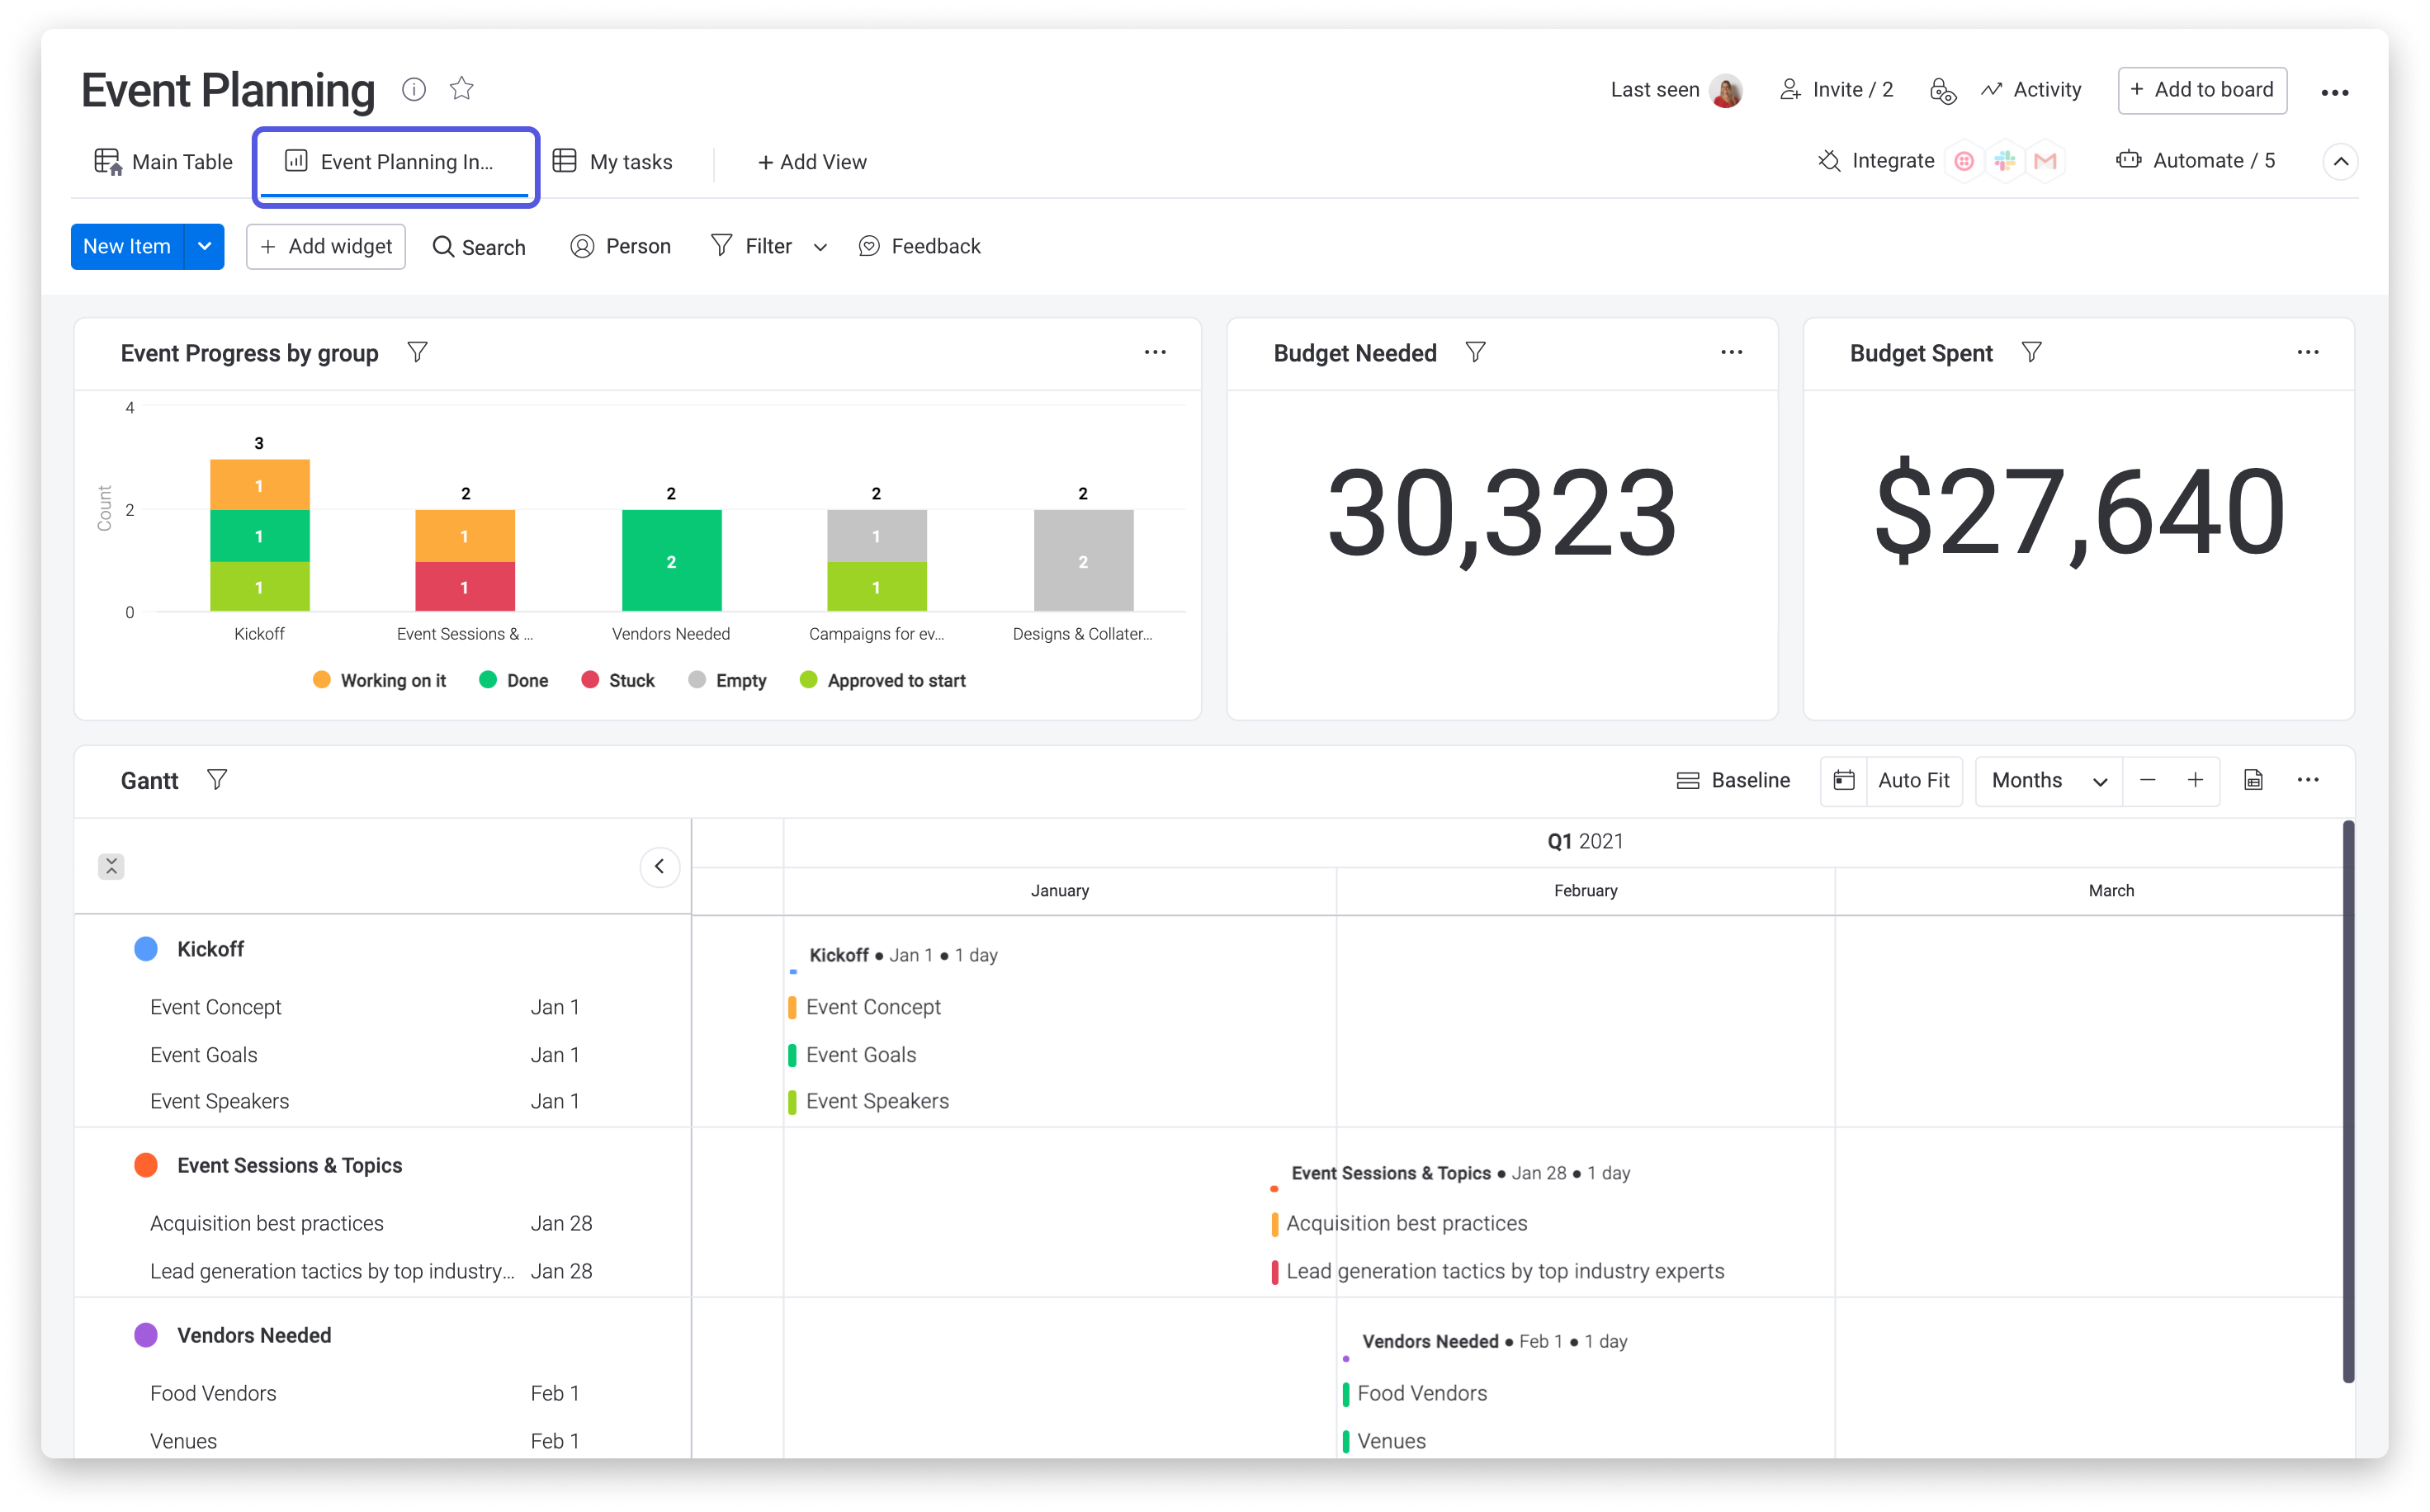The width and height of the screenshot is (2430, 1512).
Task: Open the Gantt widget options menu
Action: tap(2307, 780)
